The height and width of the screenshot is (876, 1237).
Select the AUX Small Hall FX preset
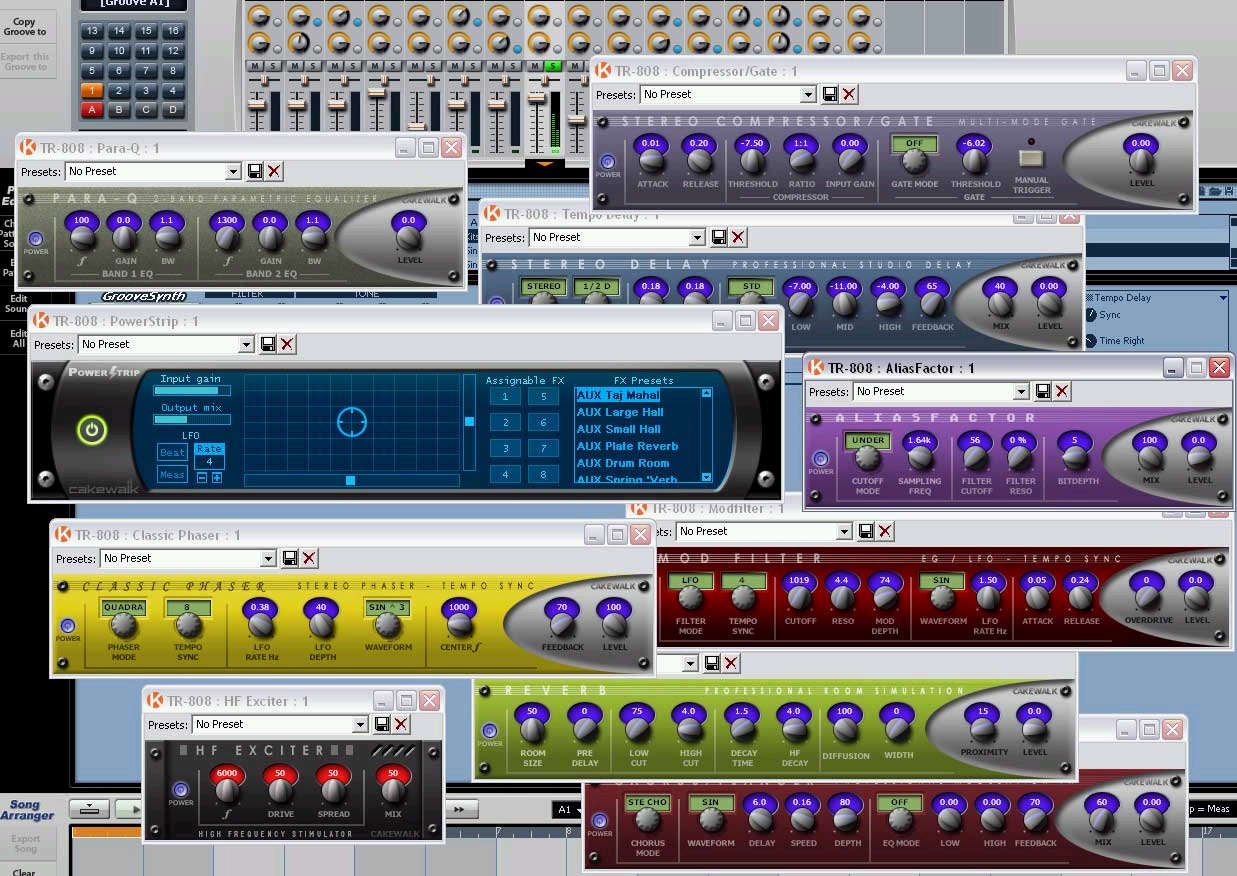619,429
